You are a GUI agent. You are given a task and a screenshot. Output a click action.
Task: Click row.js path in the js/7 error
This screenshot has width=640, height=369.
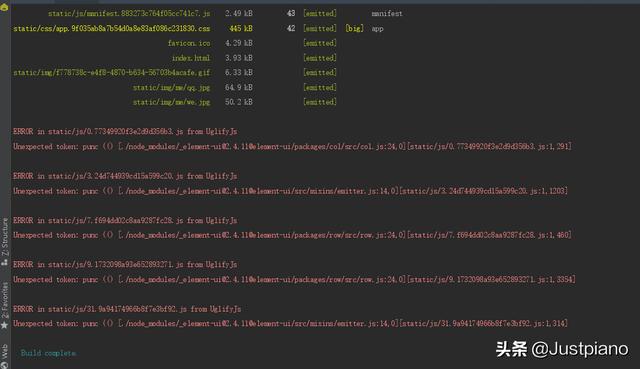pos(262,235)
